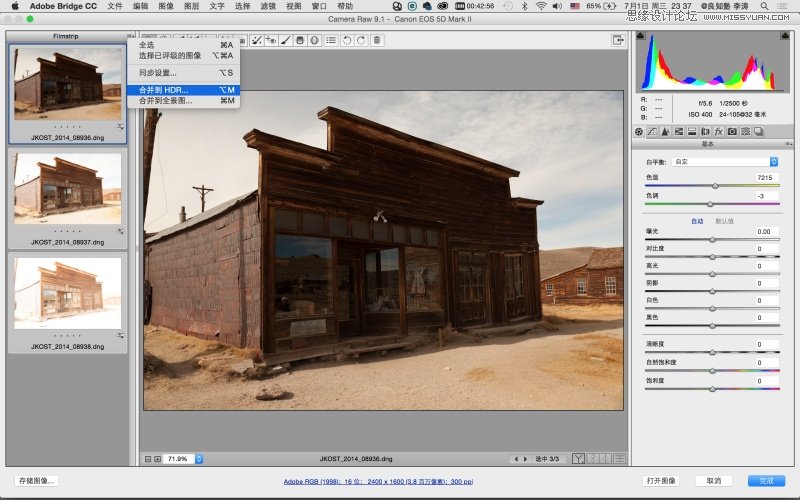Select the Graduated Filter tool

click(x=299, y=40)
